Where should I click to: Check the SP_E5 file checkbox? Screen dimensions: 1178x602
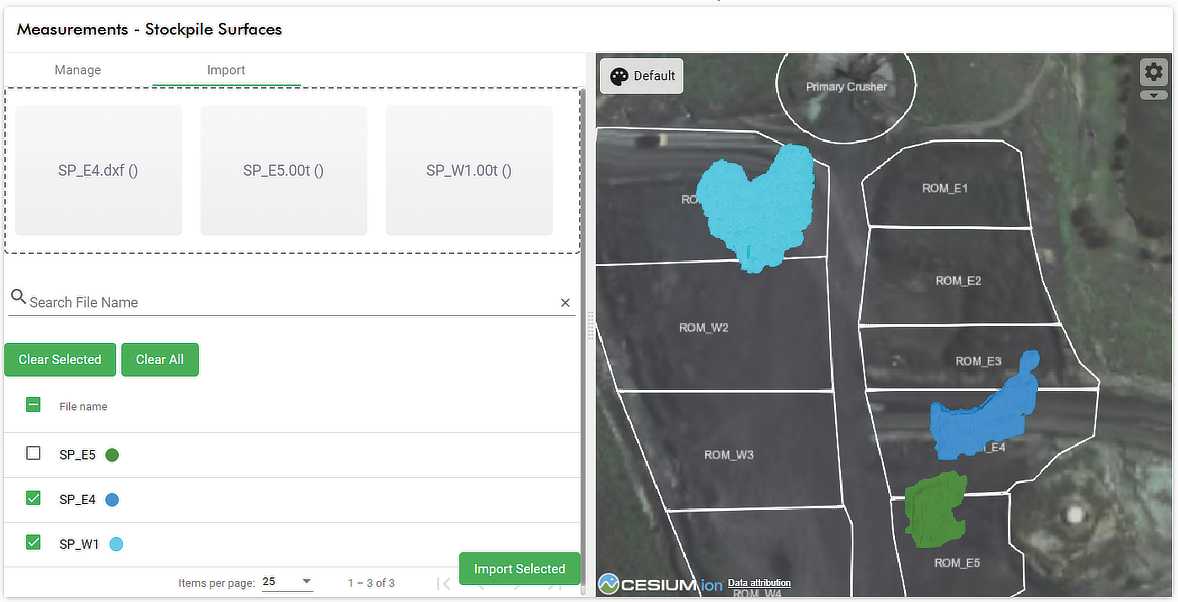click(x=33, y=453)
